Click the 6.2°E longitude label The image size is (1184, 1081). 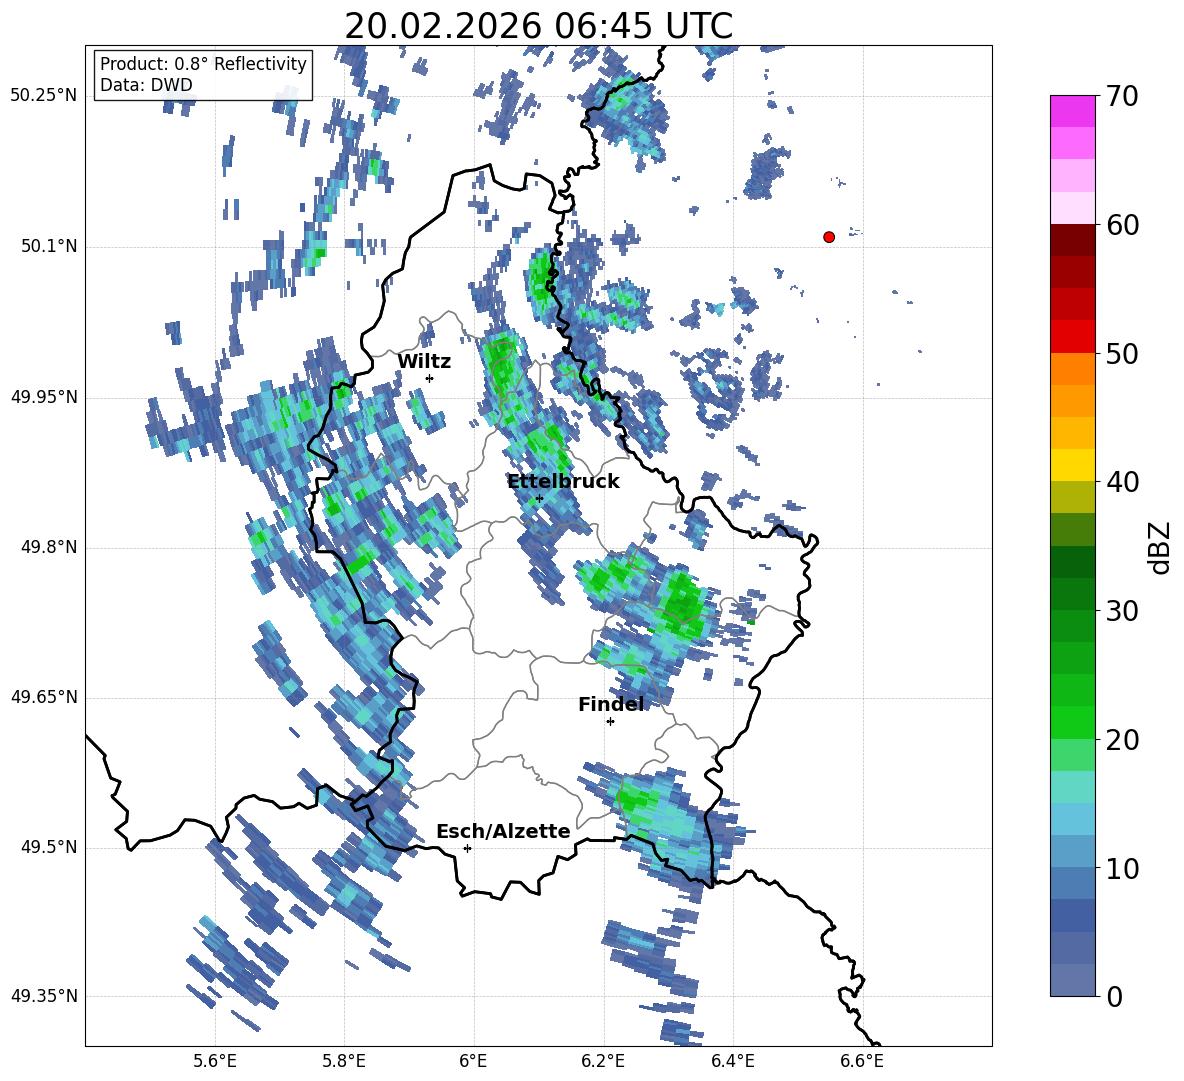click(603, 1061)
